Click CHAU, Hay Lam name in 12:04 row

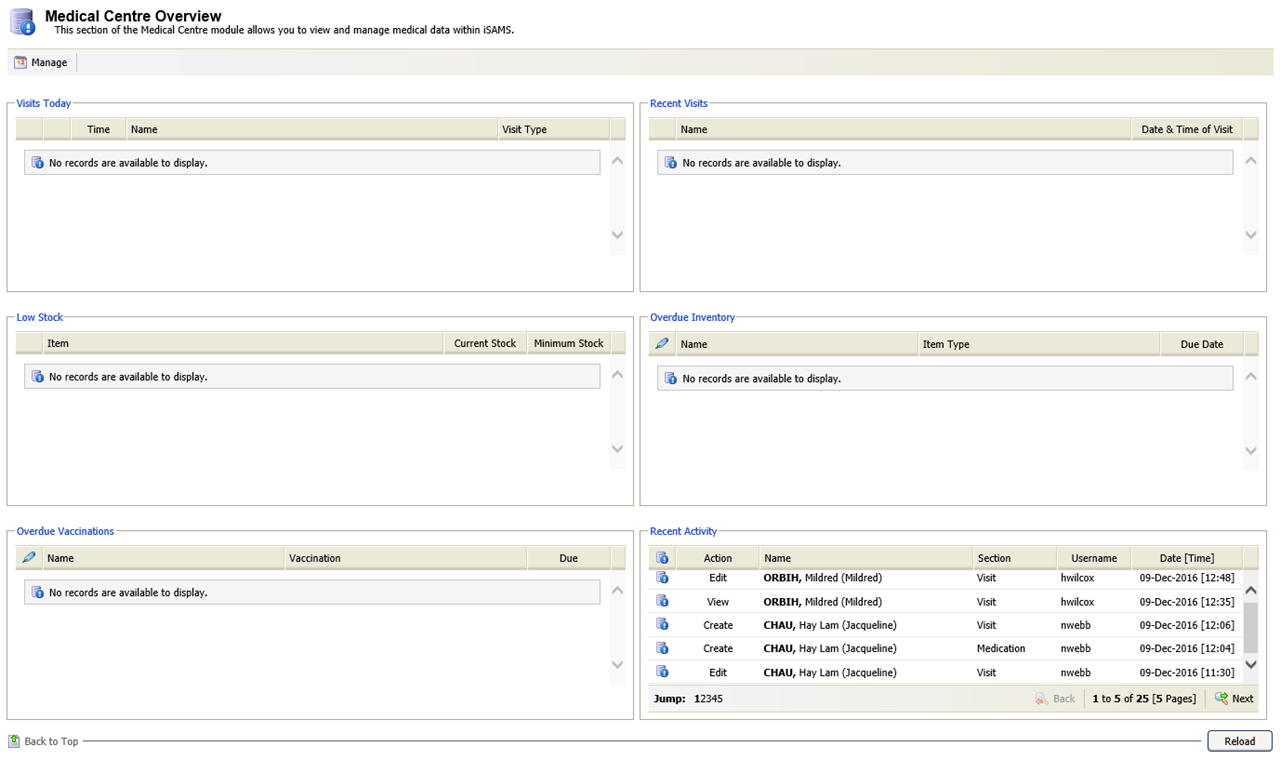pos(830,648)
